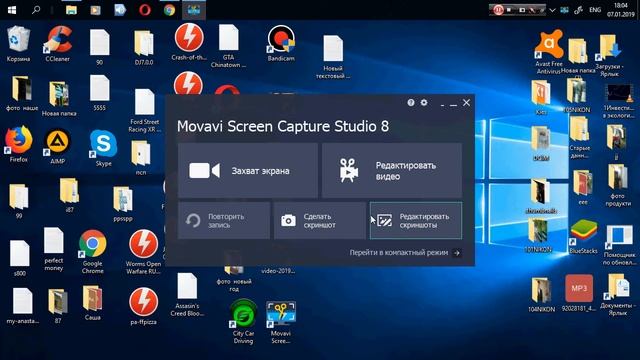Open taskbar search magnifier

point(36,10)
